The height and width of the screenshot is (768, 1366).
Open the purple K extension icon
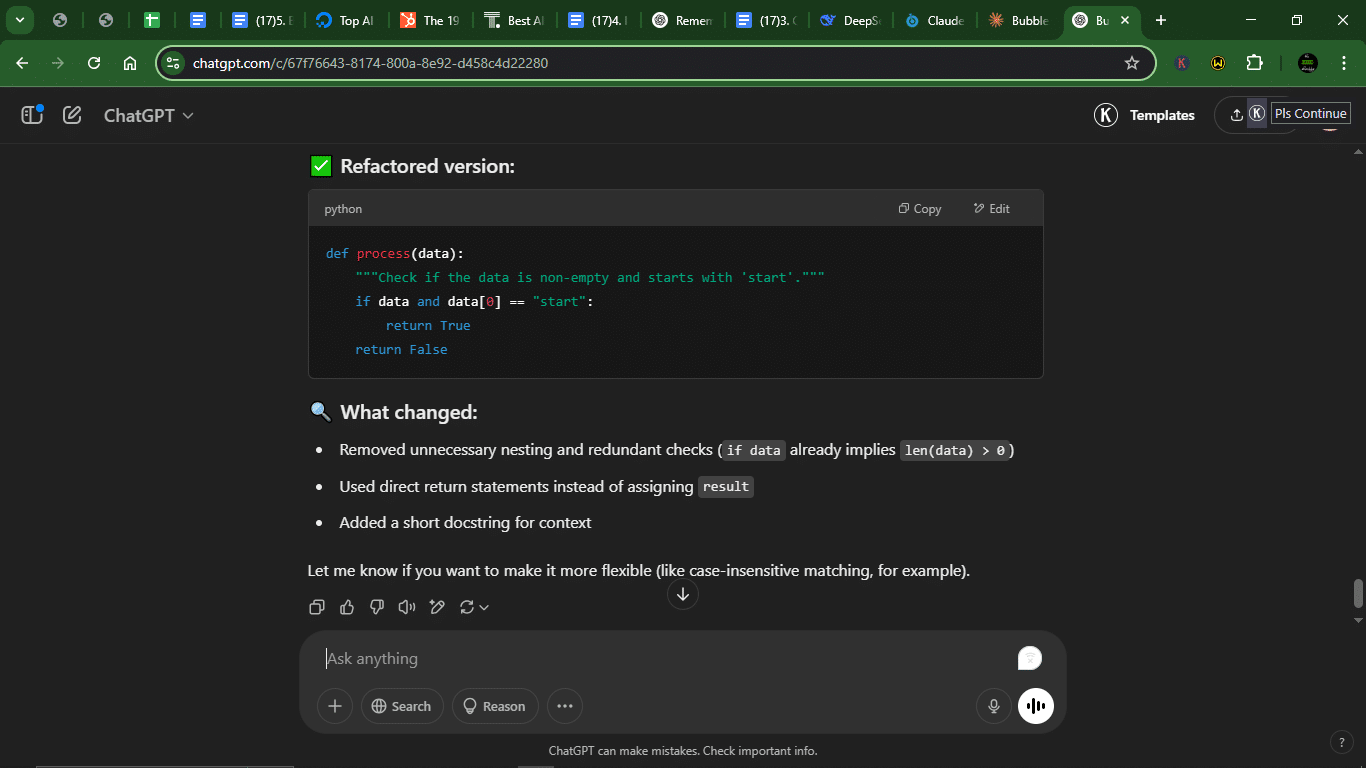click(1182, 63)
